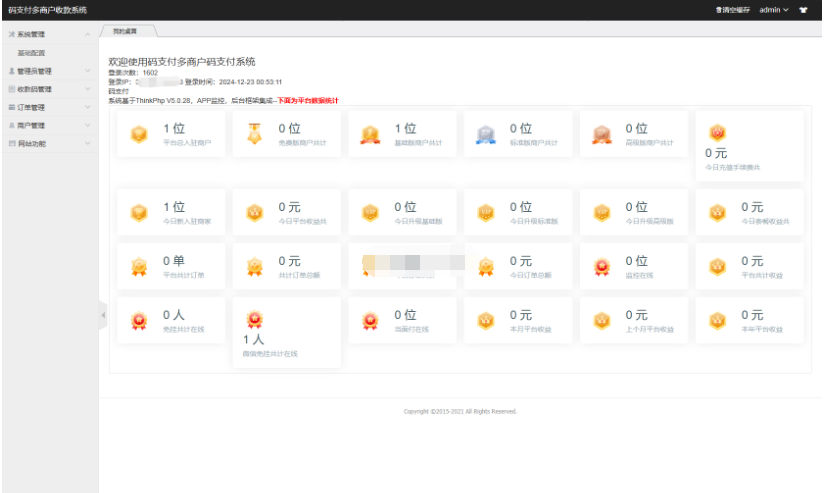Screen dimensions: 829x493
Task: Click the 本月平台收益 icon
Action: [486, 321]
